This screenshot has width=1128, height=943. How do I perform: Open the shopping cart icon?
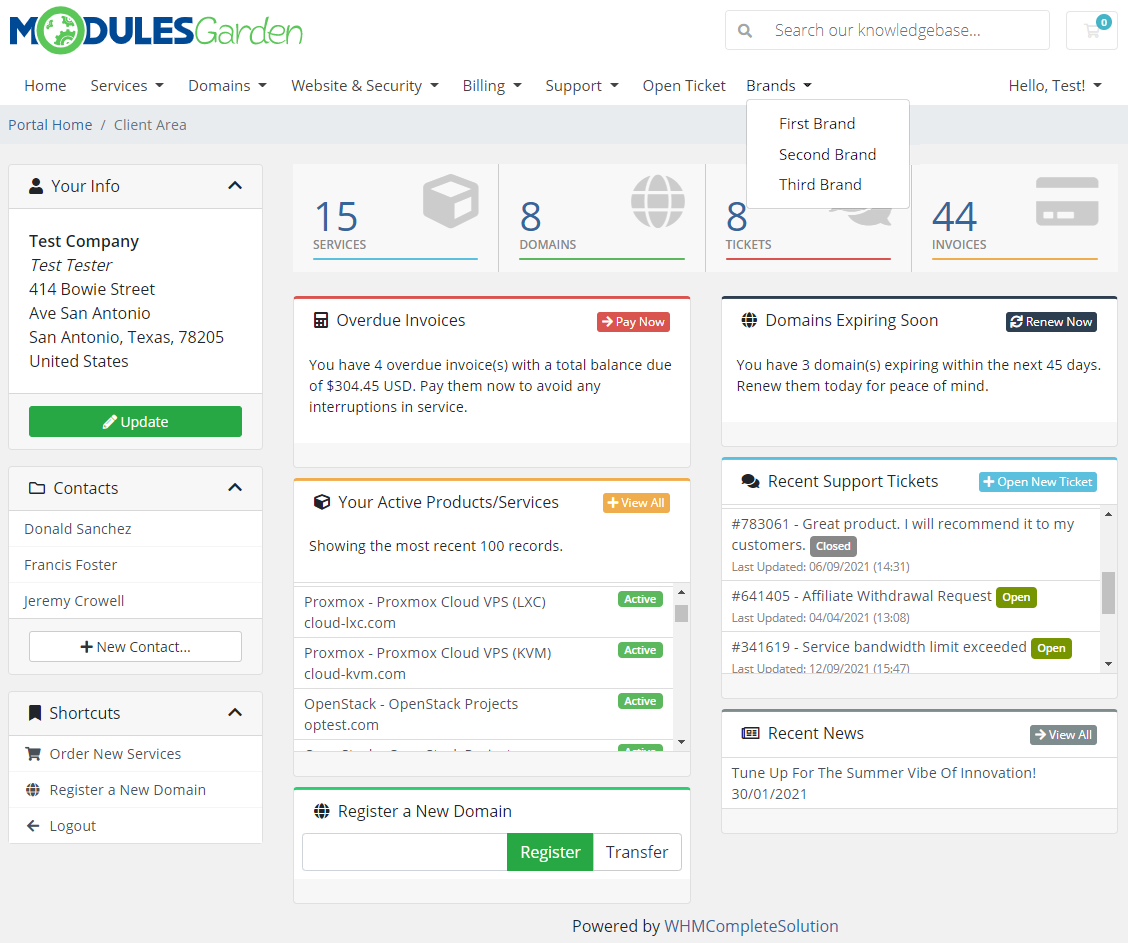[1090, 31]
